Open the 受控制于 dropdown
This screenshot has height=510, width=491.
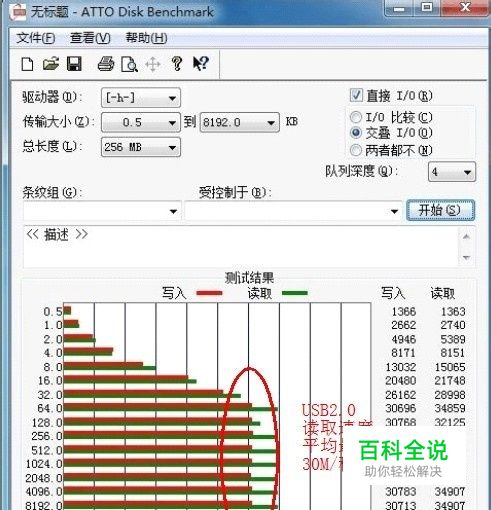[x=293, y=211]
